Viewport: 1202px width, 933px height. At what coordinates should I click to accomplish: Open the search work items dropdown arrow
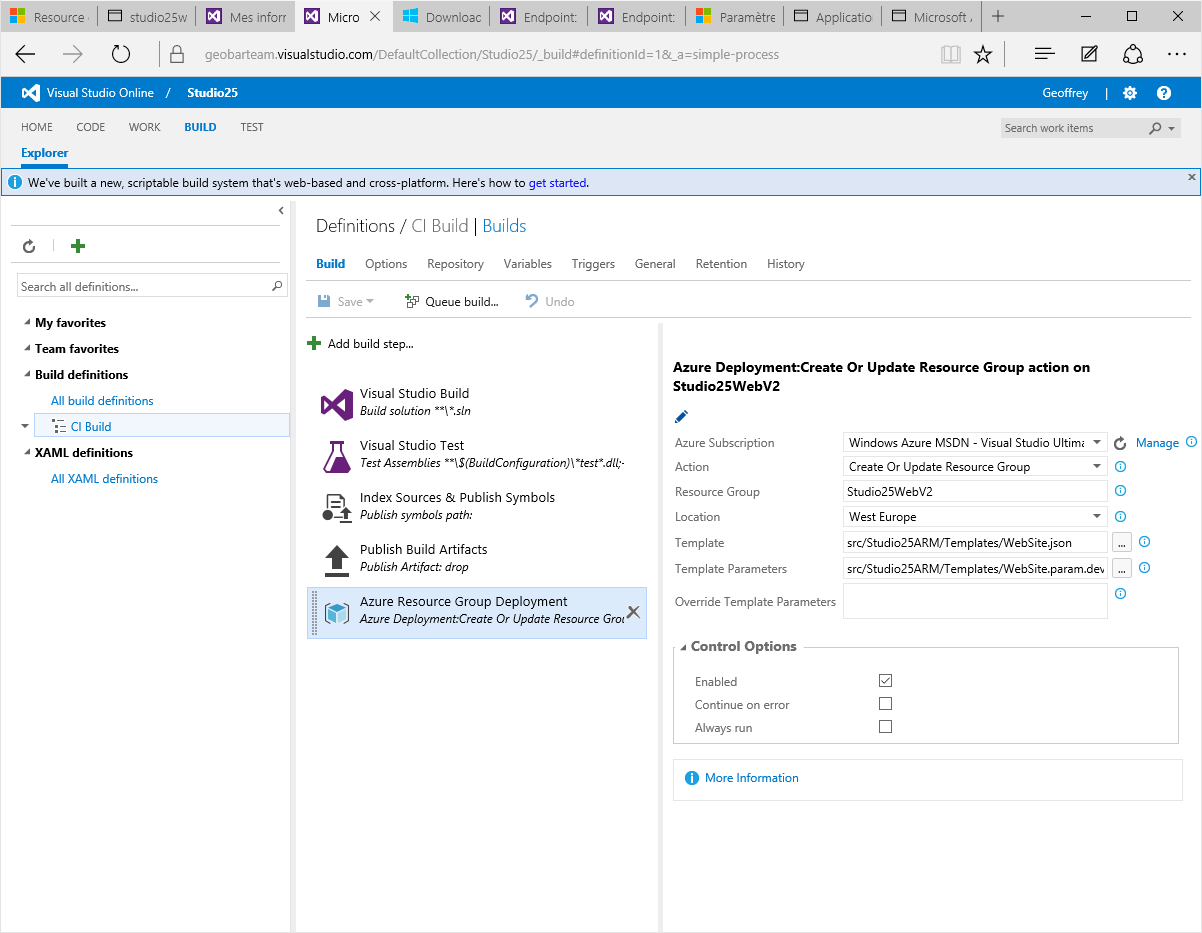[x=1171, y=128]
